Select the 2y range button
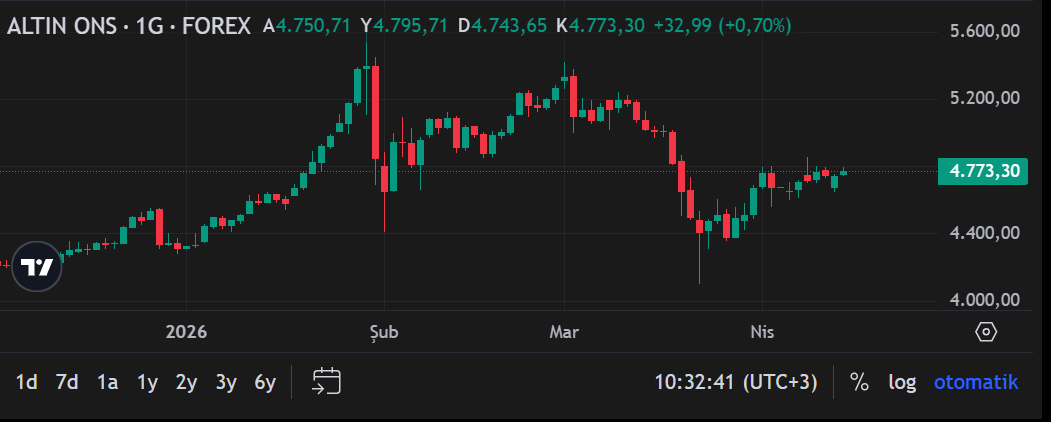The image size is (1051, 422). [186, 382]
